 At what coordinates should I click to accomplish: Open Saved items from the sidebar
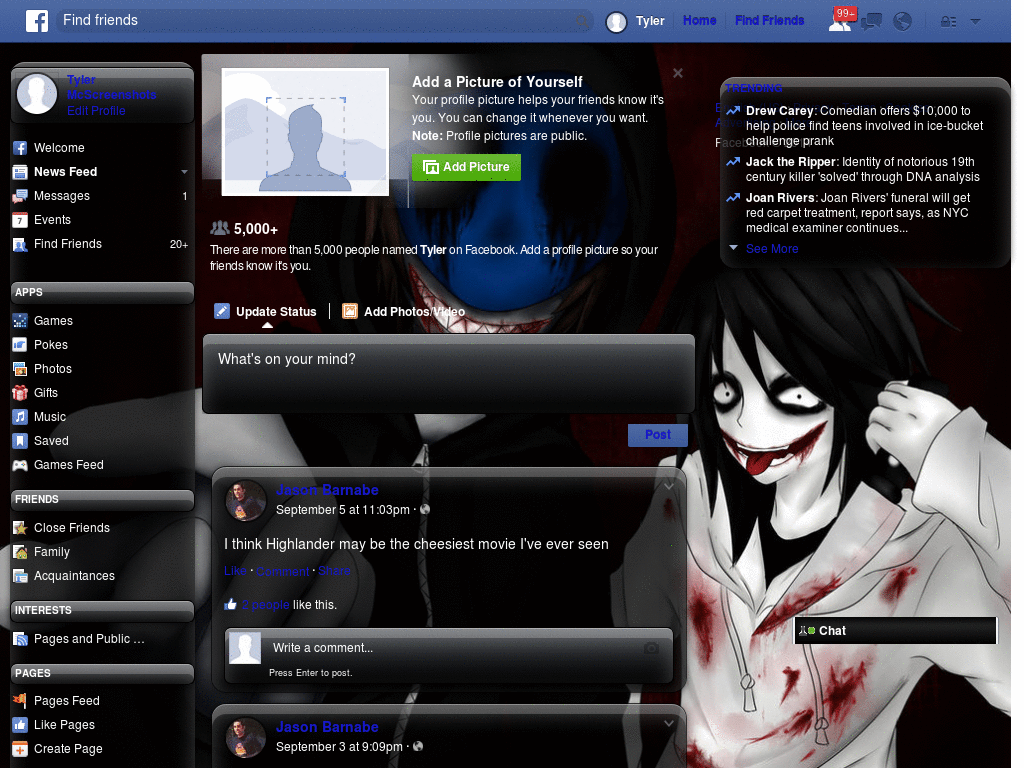22,441
